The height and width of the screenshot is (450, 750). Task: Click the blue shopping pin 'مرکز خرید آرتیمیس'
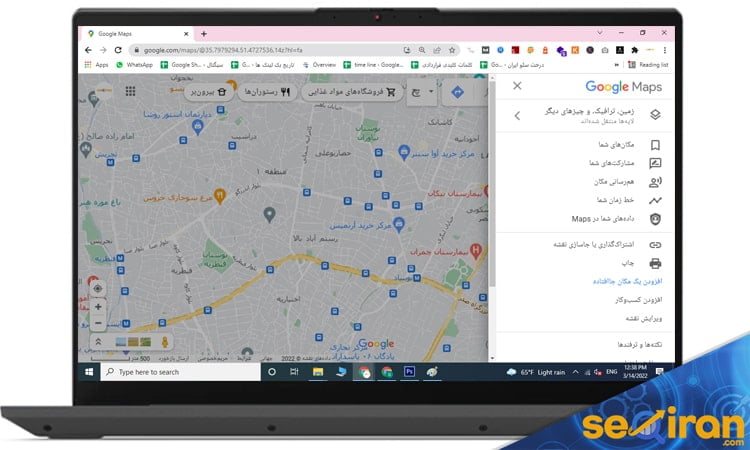tap(398, 224)
